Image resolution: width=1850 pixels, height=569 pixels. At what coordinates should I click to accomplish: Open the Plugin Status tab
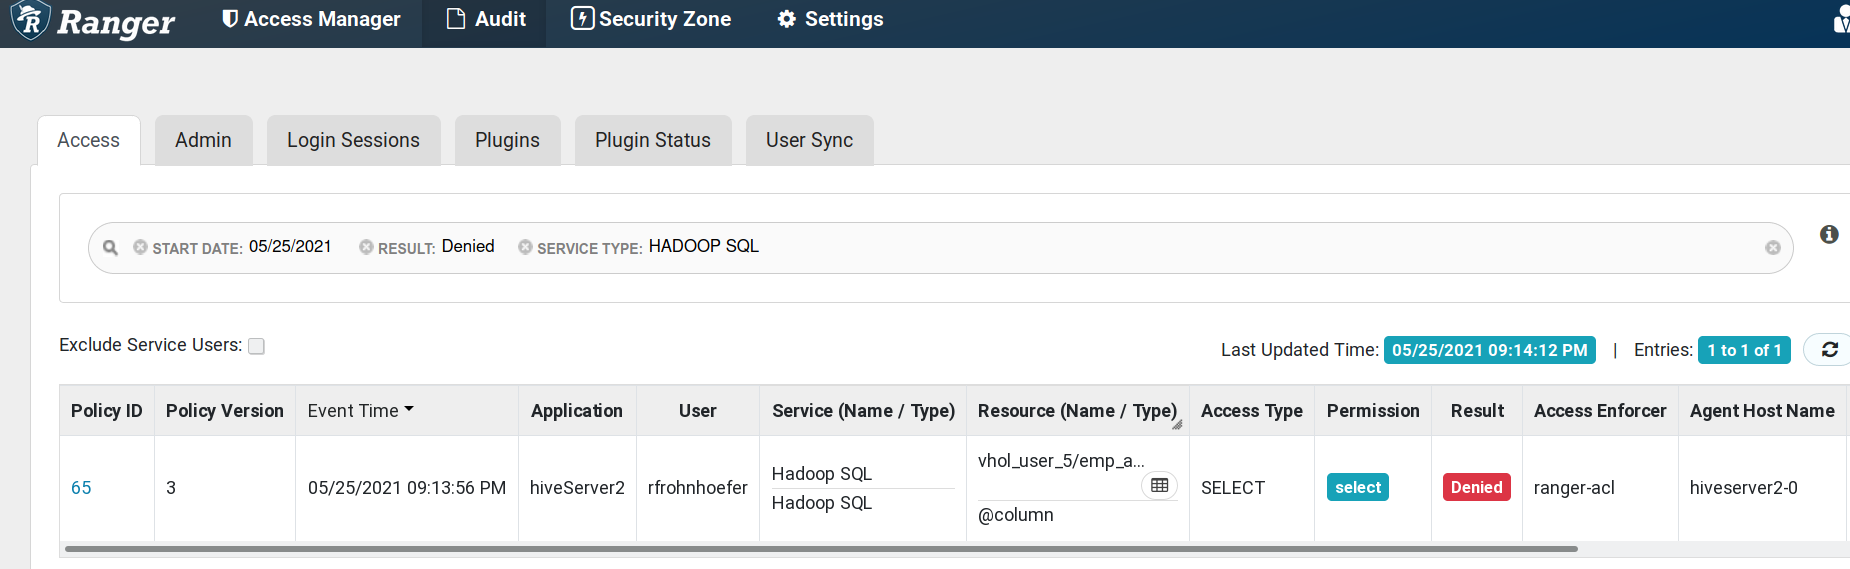(652, 141)
